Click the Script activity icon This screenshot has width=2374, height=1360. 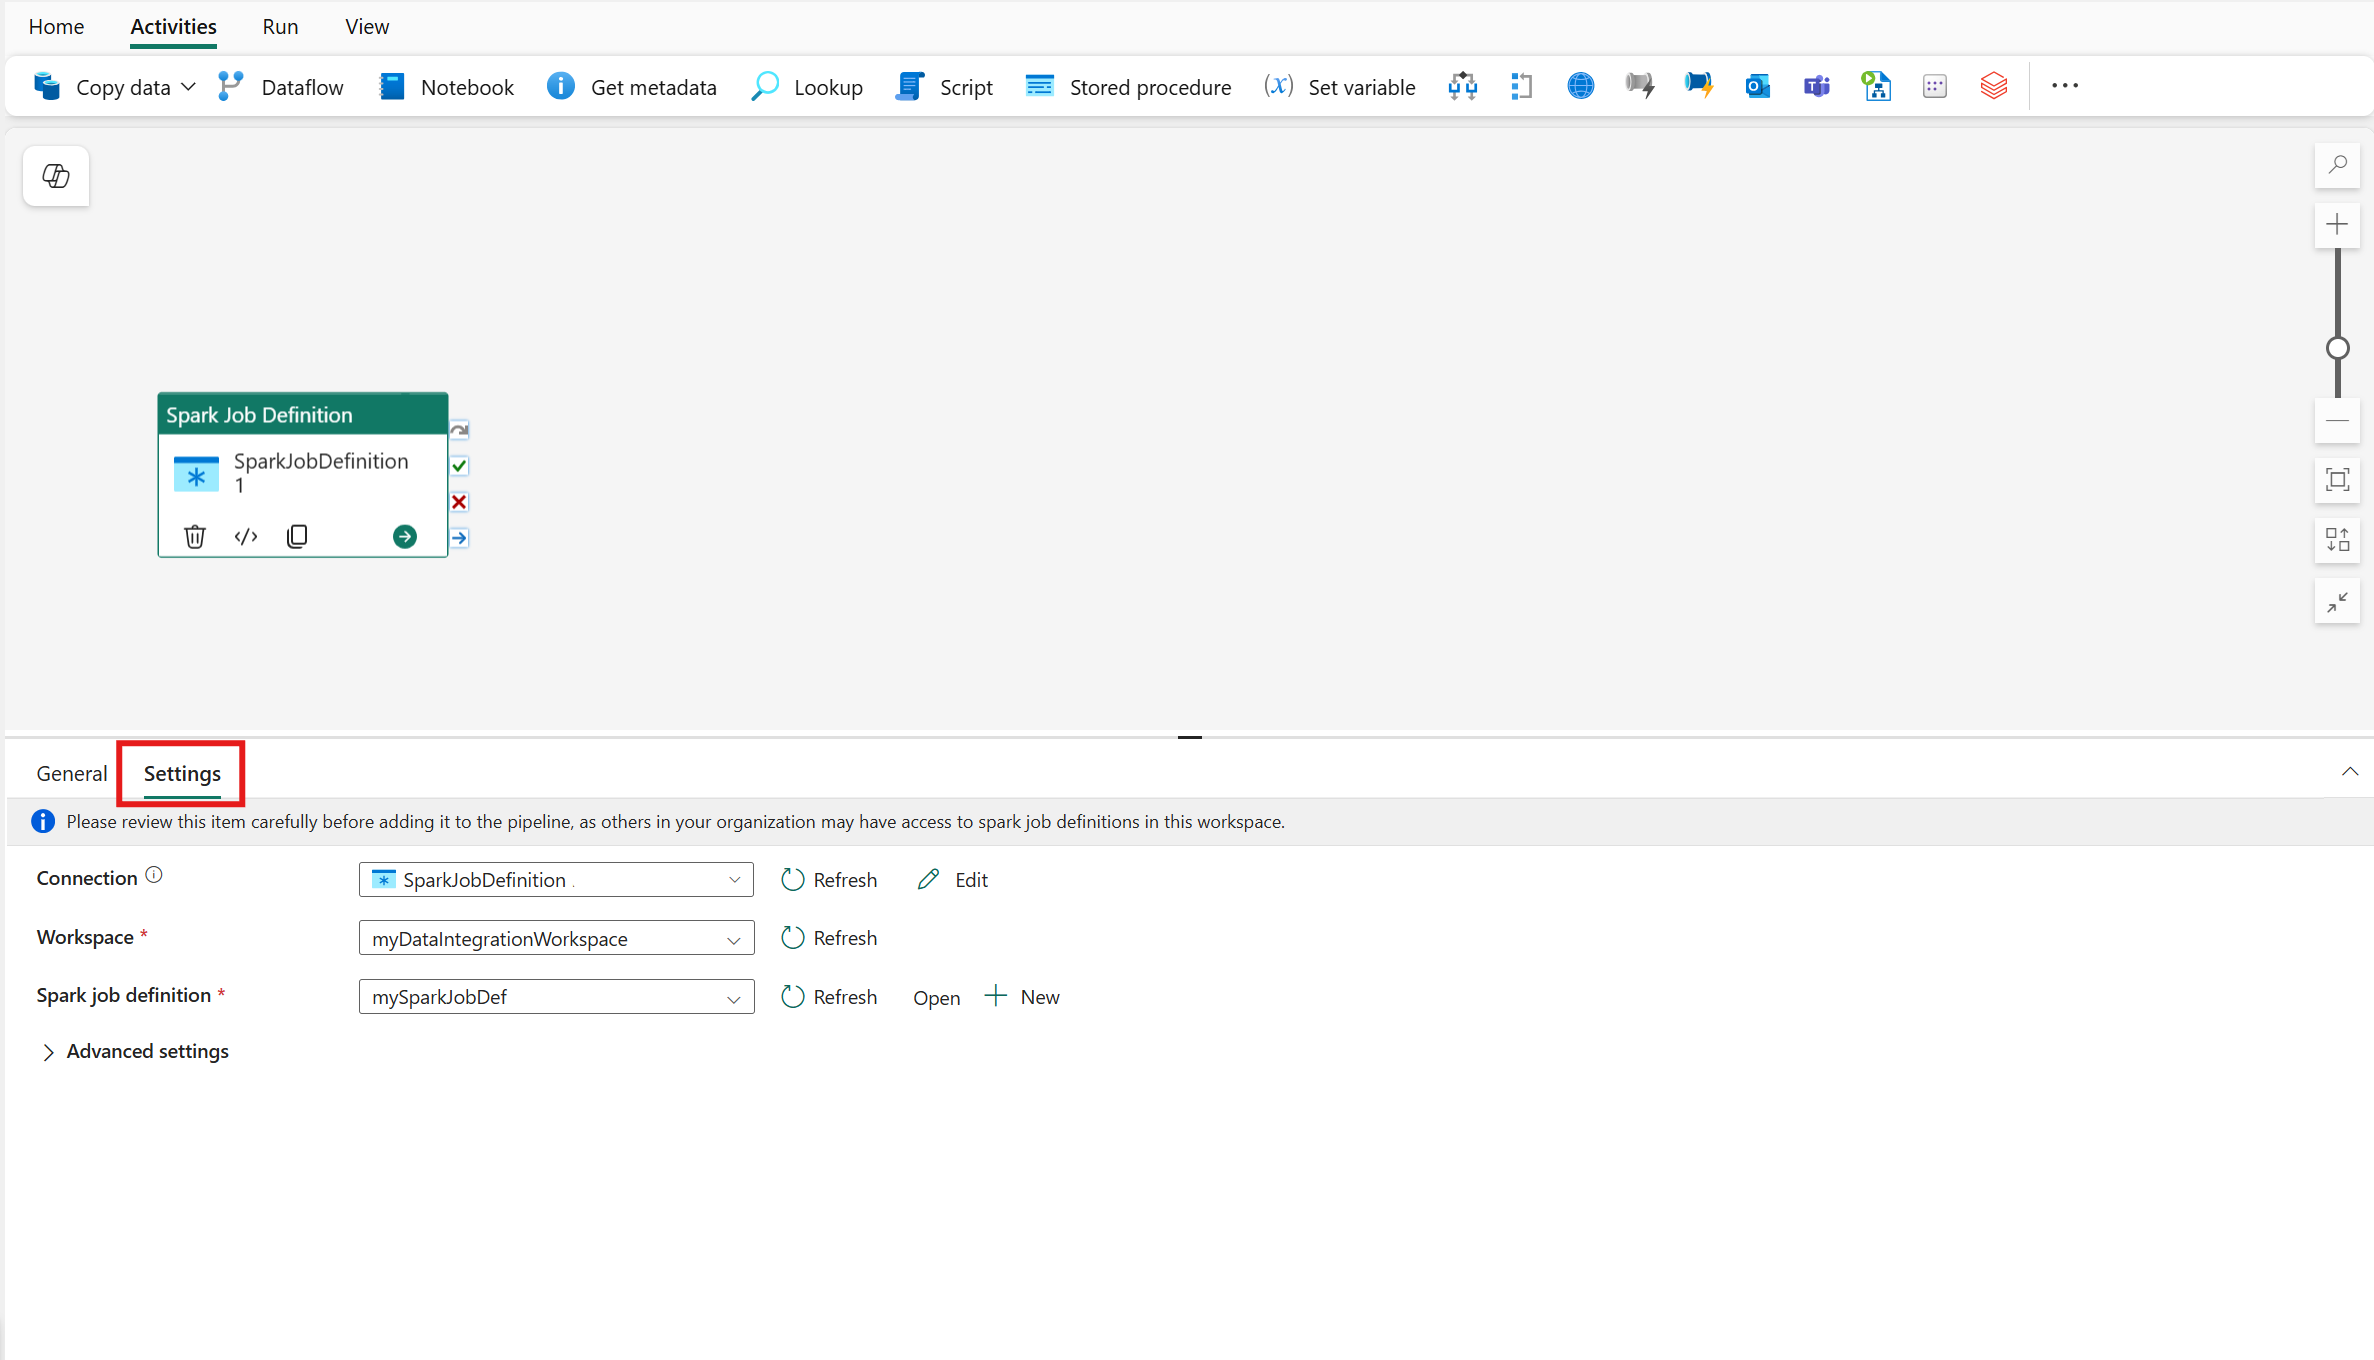(910, 85)
